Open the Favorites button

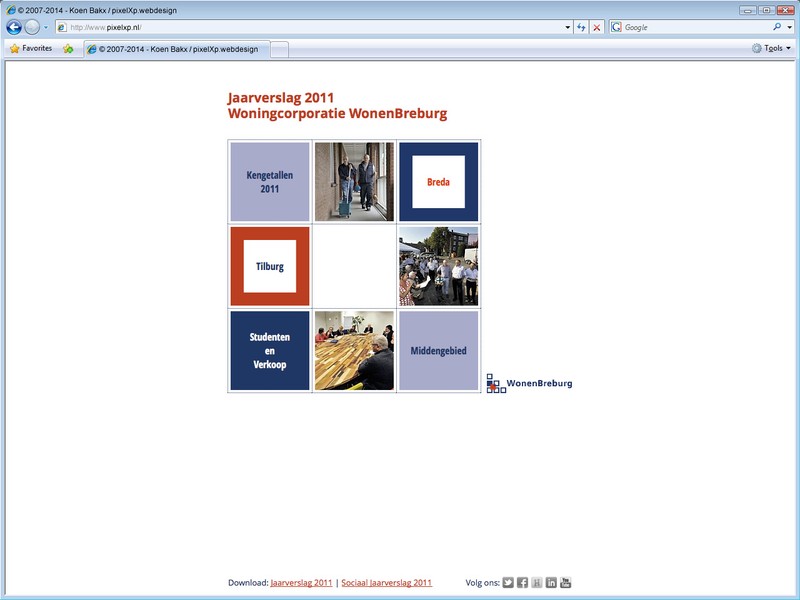pos(30,48)
